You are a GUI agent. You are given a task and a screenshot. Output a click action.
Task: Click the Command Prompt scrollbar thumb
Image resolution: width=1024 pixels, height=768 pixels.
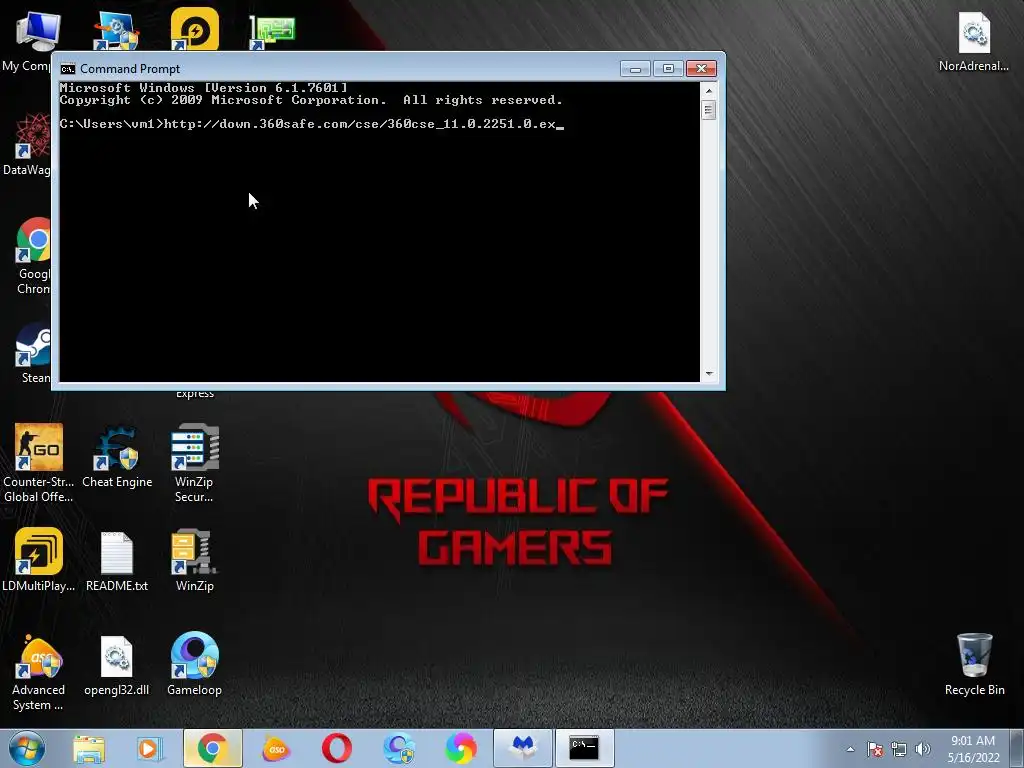pos(709,110)
